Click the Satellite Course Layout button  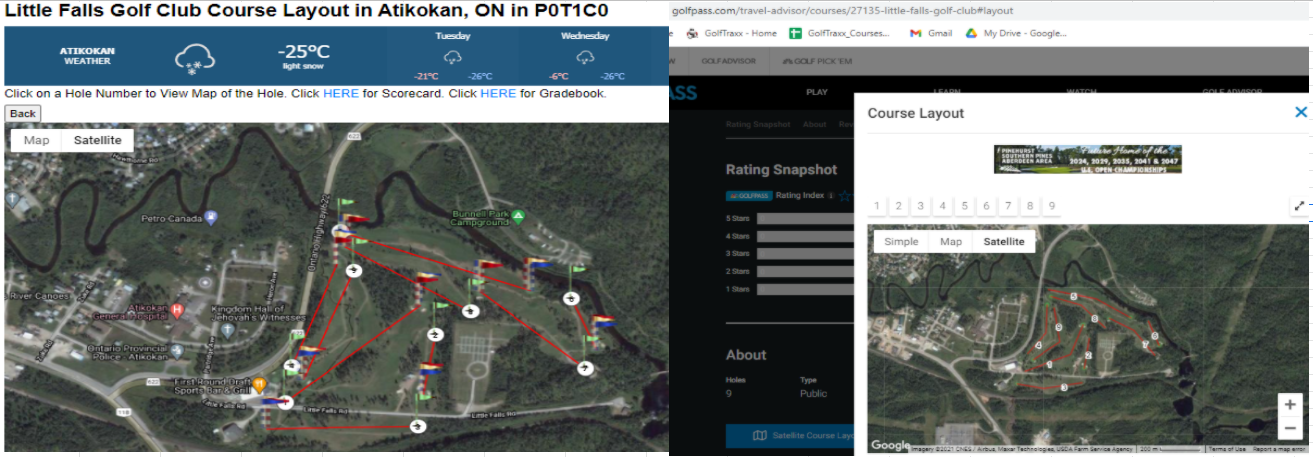tap(789, 435)
